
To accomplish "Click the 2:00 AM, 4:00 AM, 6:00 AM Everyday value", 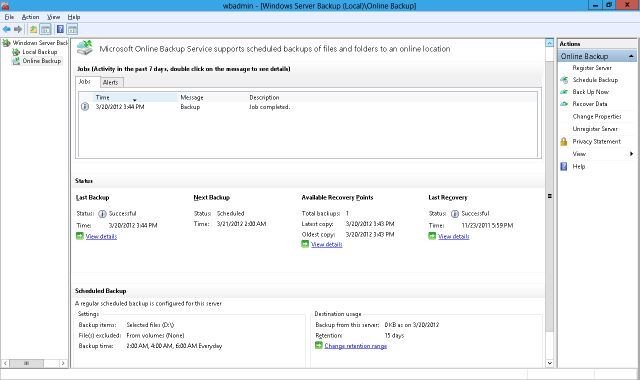I will [174, 346].
